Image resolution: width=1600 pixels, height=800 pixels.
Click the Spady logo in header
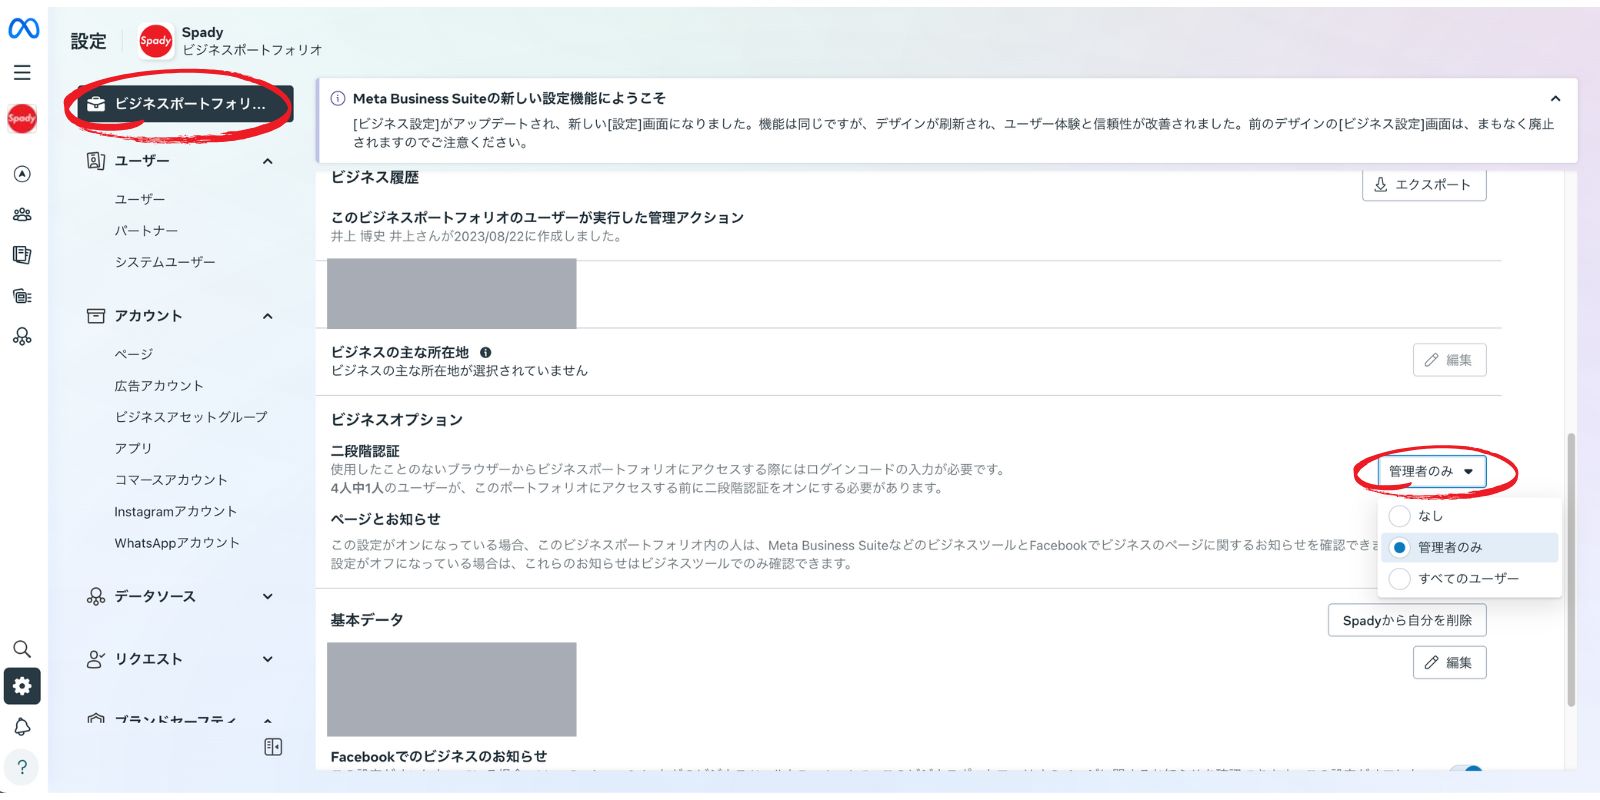click(x=155, y=41)
